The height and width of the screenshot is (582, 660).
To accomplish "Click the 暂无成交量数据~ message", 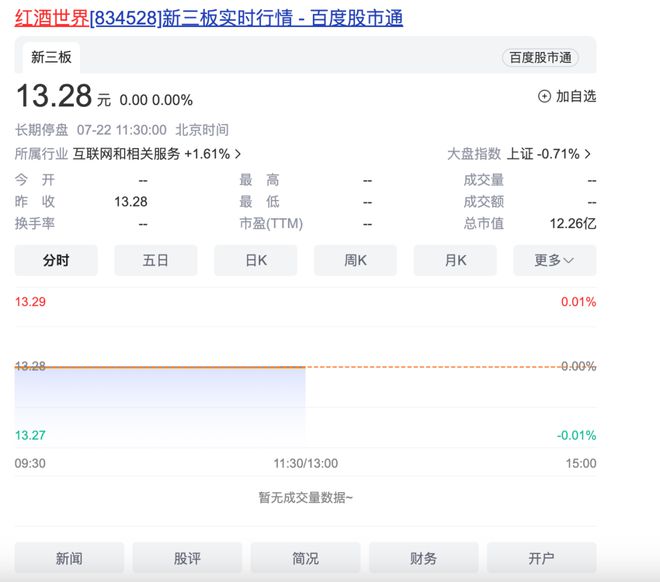I will pos(306,498).
